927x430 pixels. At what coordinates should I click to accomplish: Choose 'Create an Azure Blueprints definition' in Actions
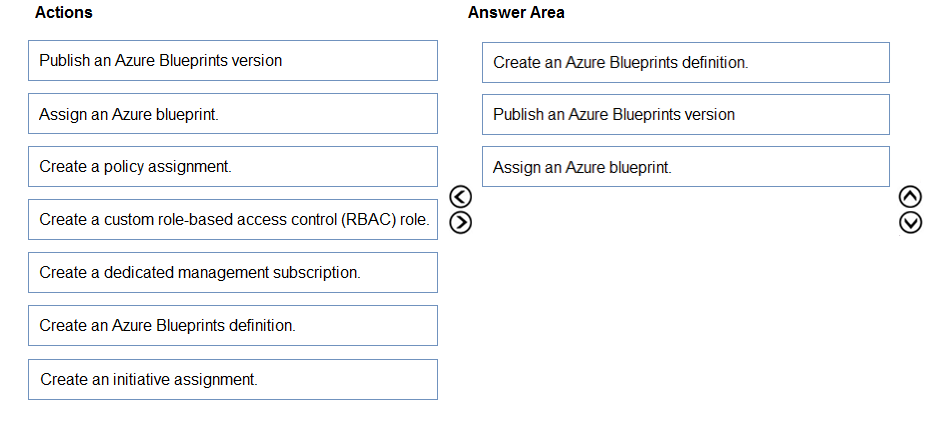(x=232, y=326)
